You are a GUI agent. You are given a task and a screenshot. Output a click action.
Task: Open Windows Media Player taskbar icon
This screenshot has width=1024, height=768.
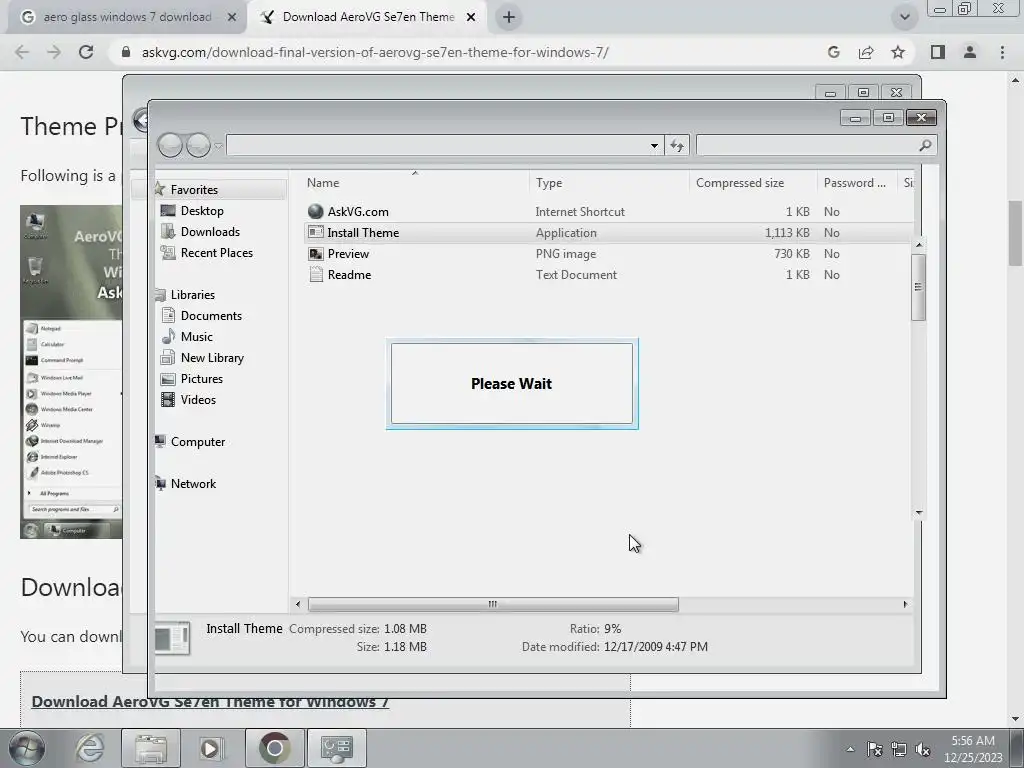(x=211, y=748)
